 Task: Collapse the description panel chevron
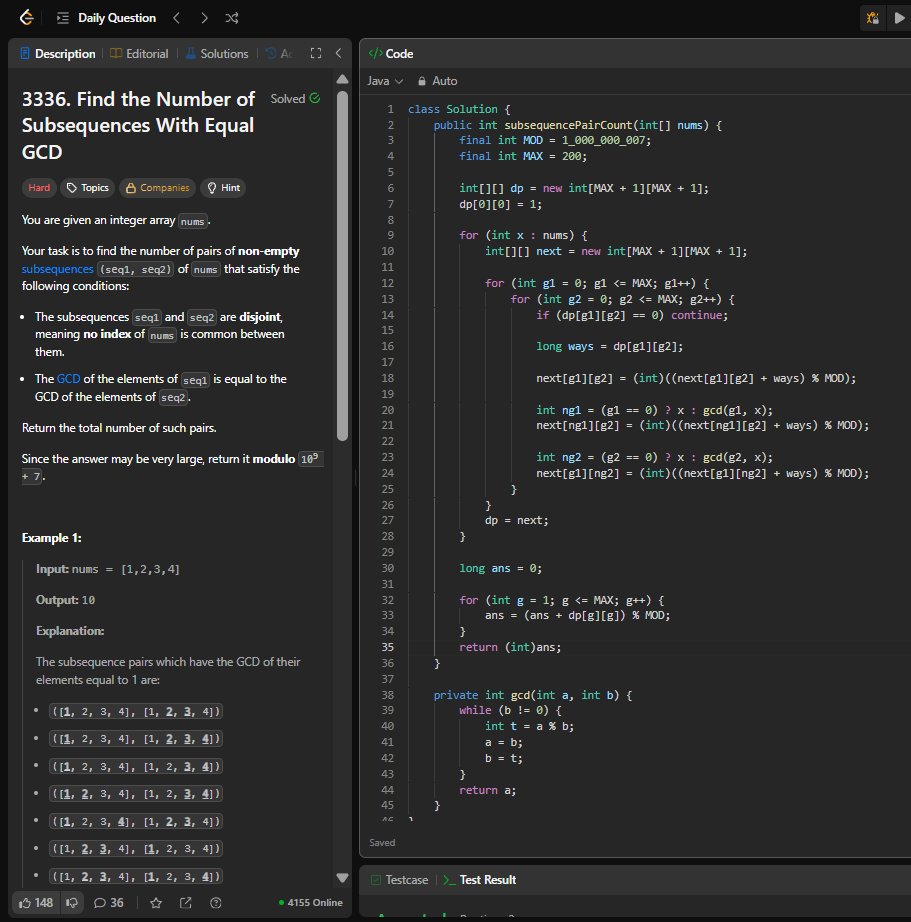339,54
